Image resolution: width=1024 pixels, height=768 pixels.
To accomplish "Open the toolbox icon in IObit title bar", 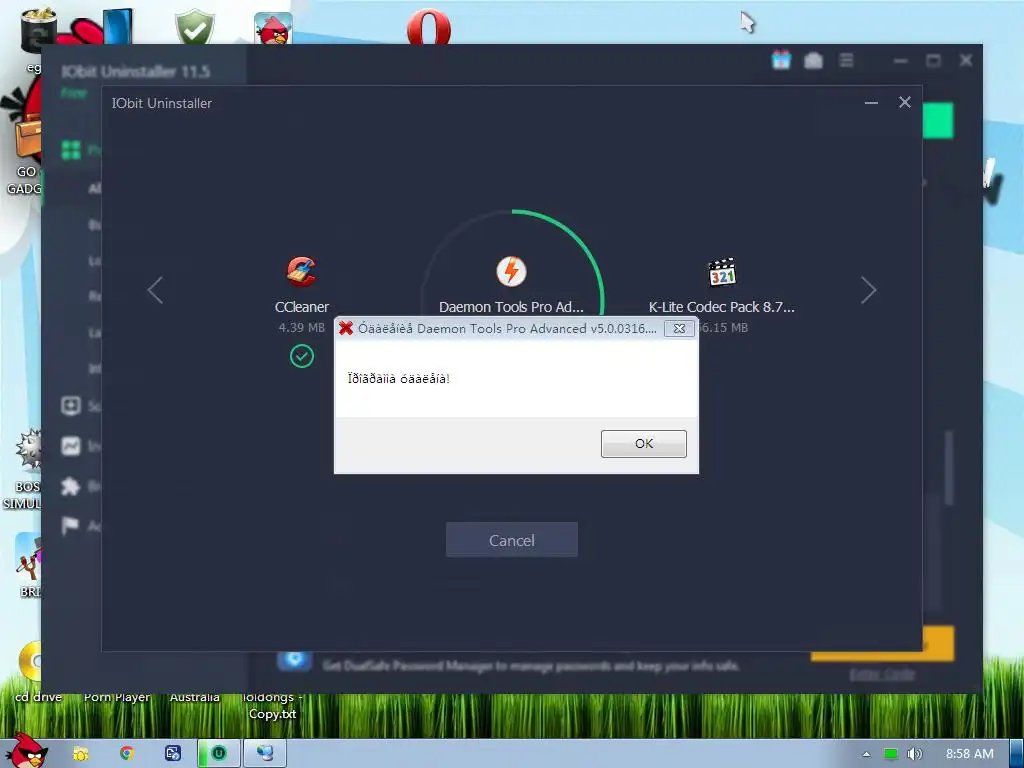I will click(813, 61).
